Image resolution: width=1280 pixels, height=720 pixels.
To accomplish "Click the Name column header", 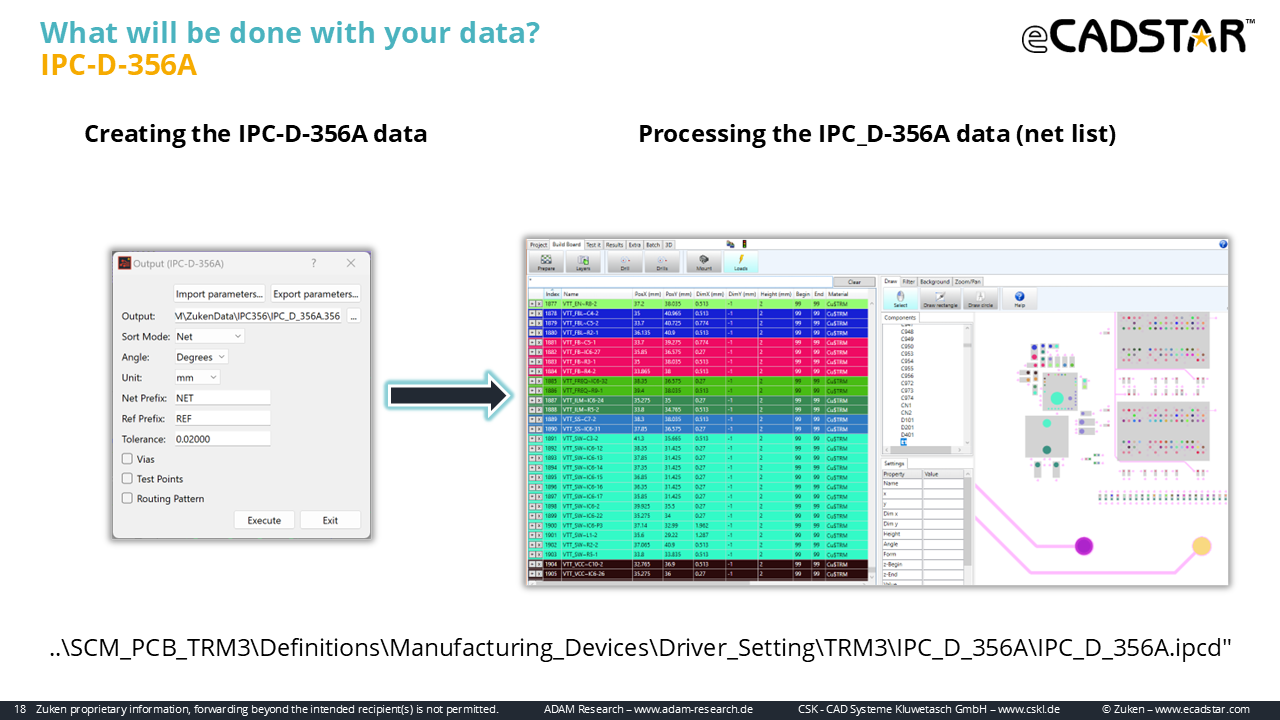I will point(596,294).
